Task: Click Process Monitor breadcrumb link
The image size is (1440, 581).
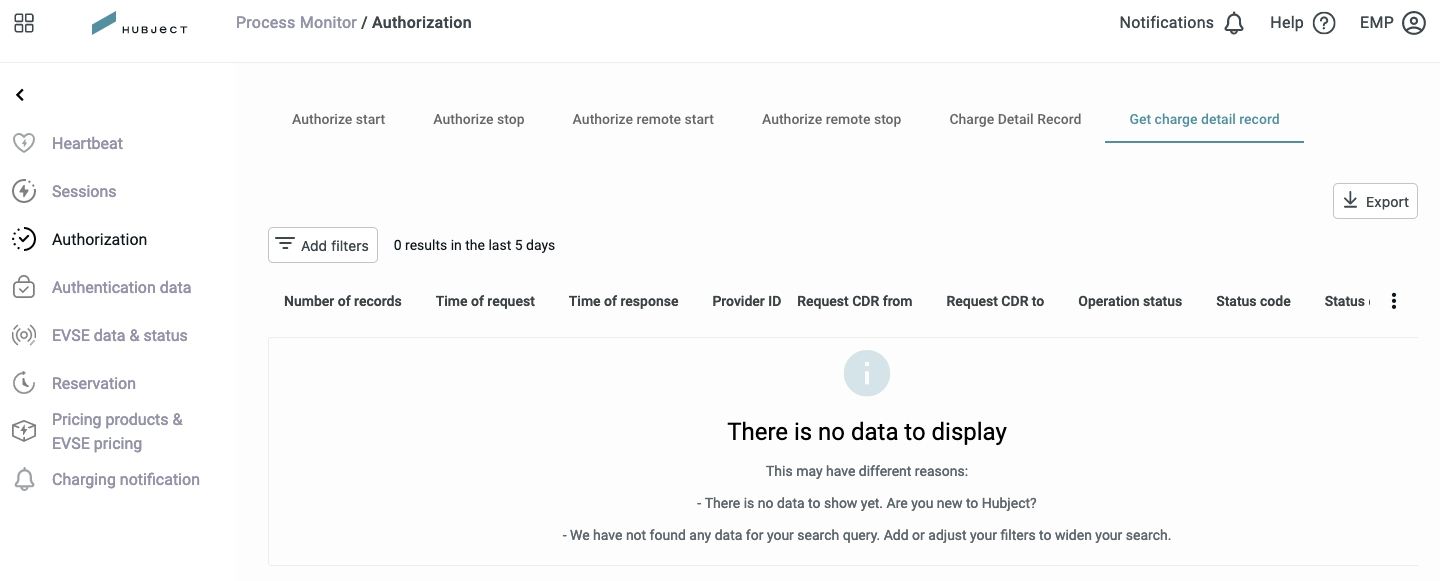Action: (296, 22)
